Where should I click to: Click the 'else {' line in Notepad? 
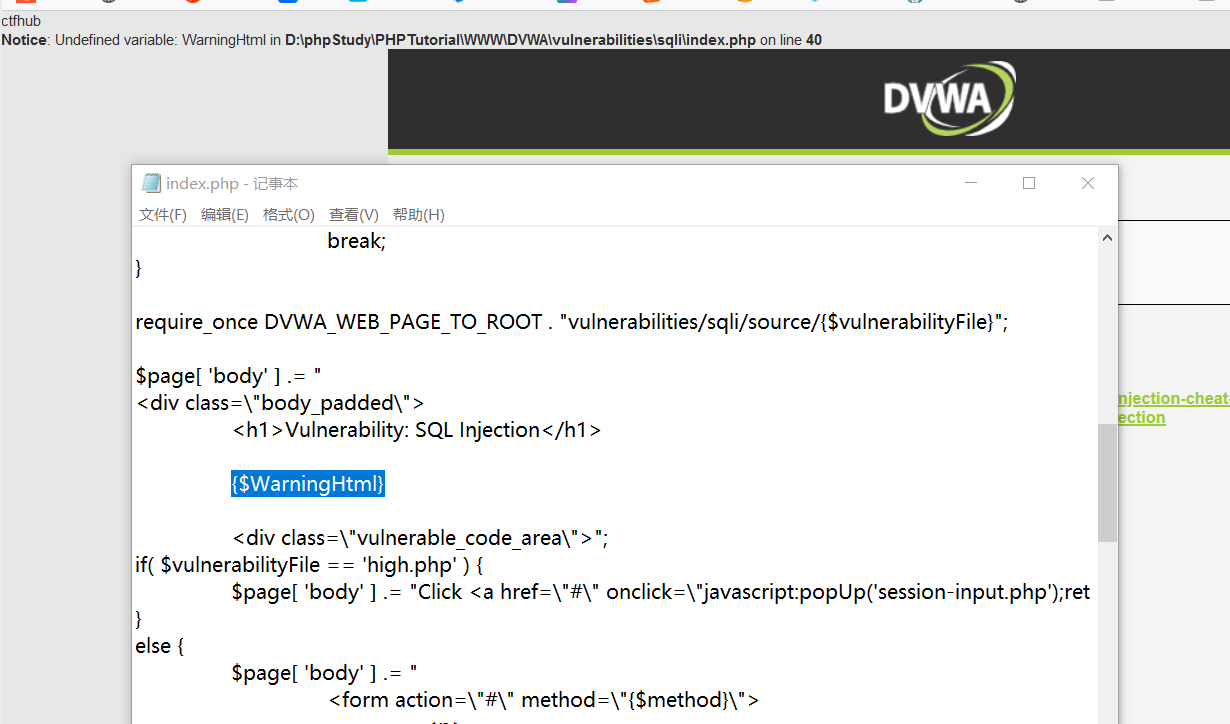pyautogui.click(x=160, y=646)
